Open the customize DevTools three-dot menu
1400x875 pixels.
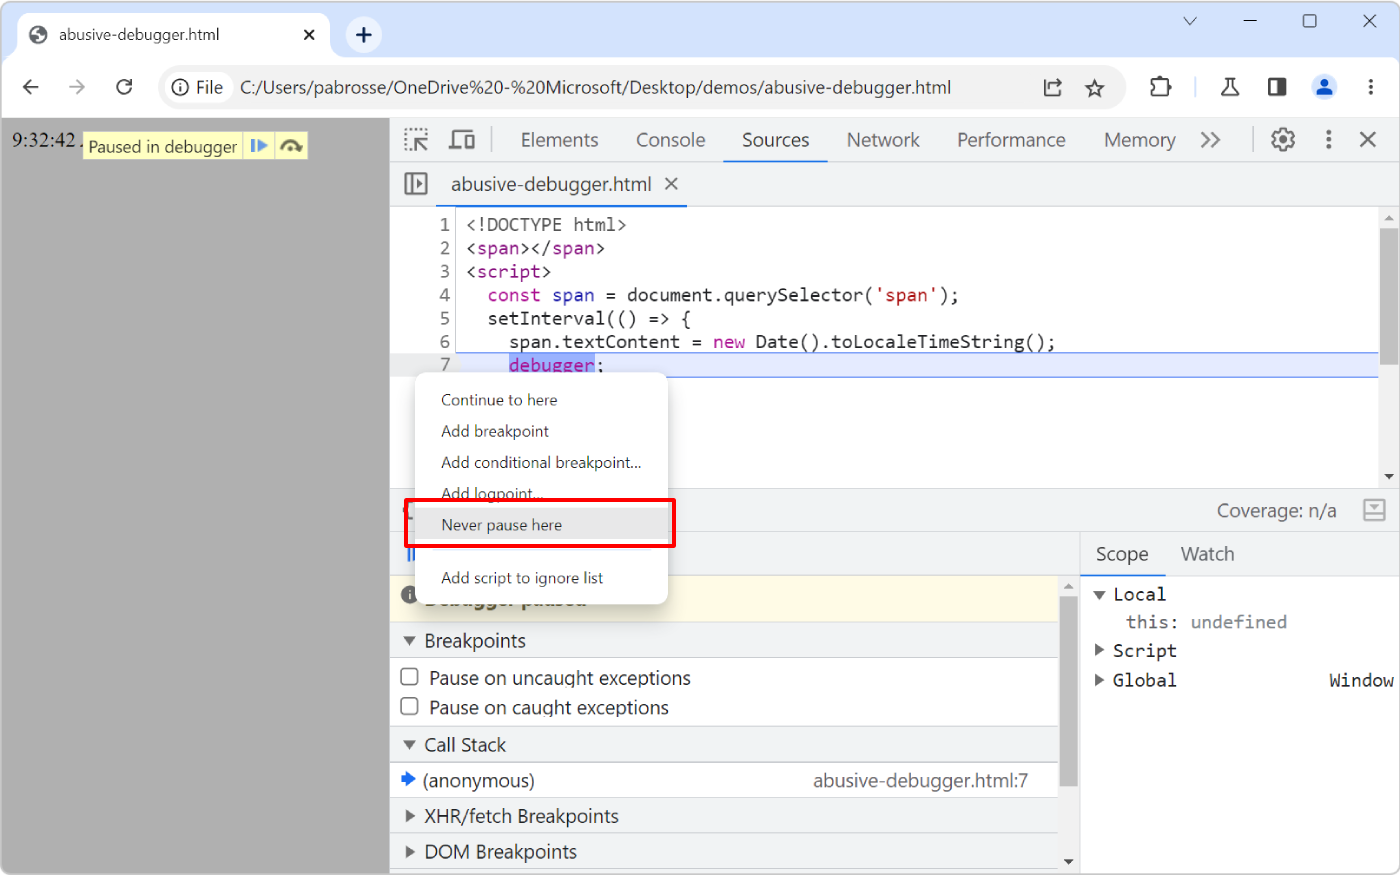[1328, 140]
